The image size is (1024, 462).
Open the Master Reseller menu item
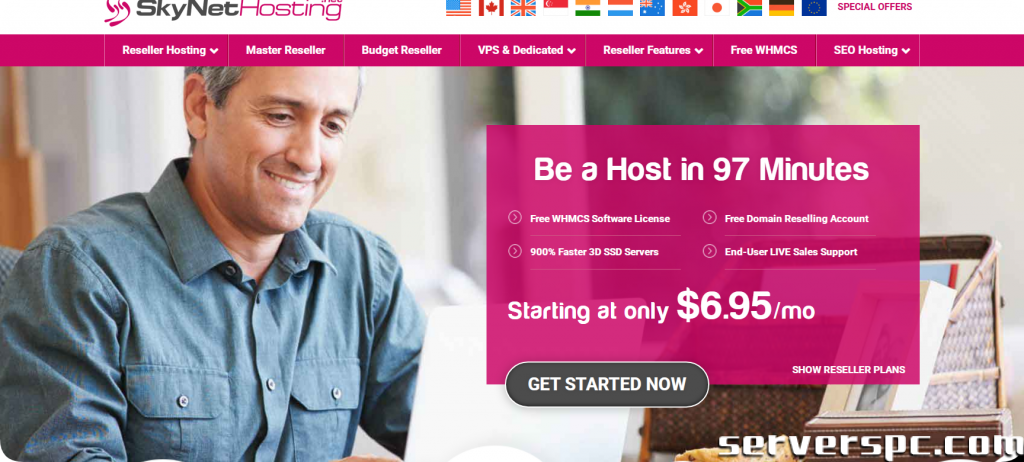(286, 50)
